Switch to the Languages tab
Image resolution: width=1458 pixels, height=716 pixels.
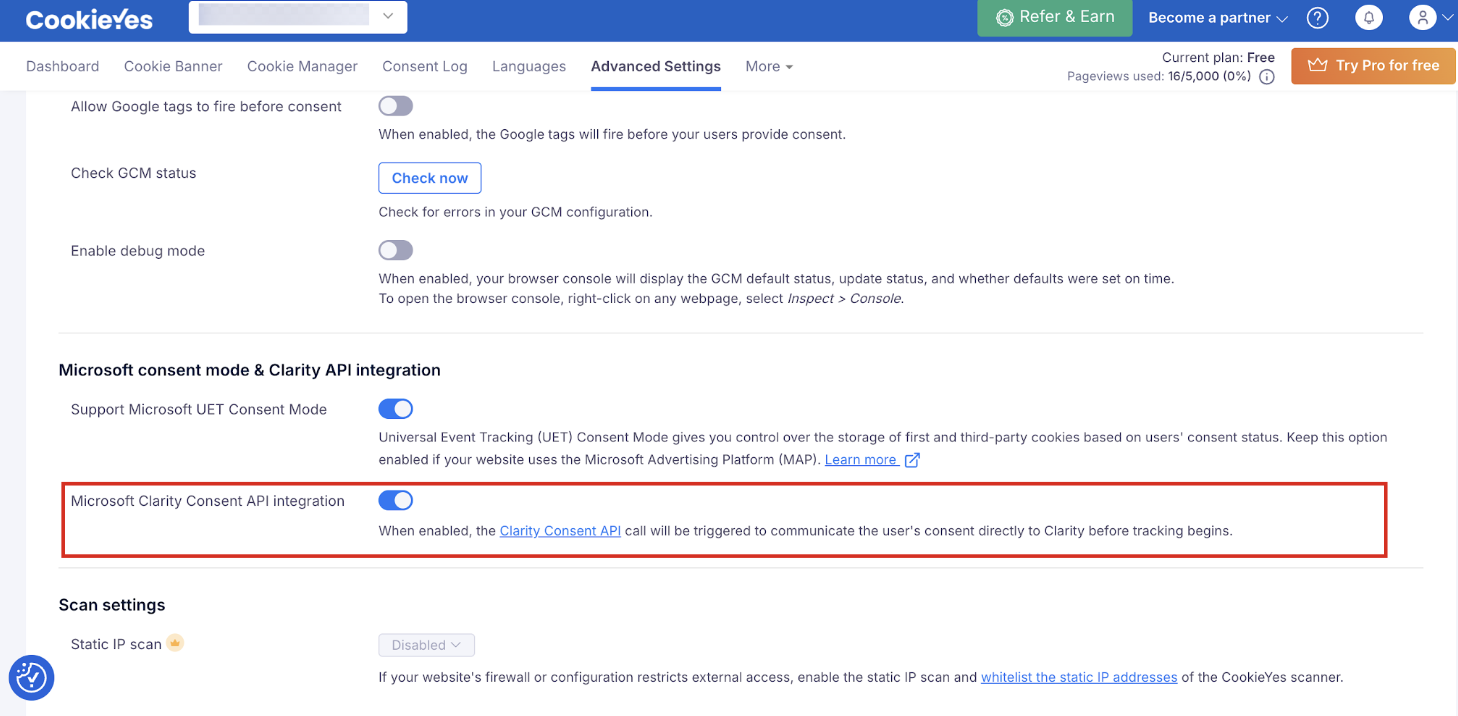click(529, 66)
